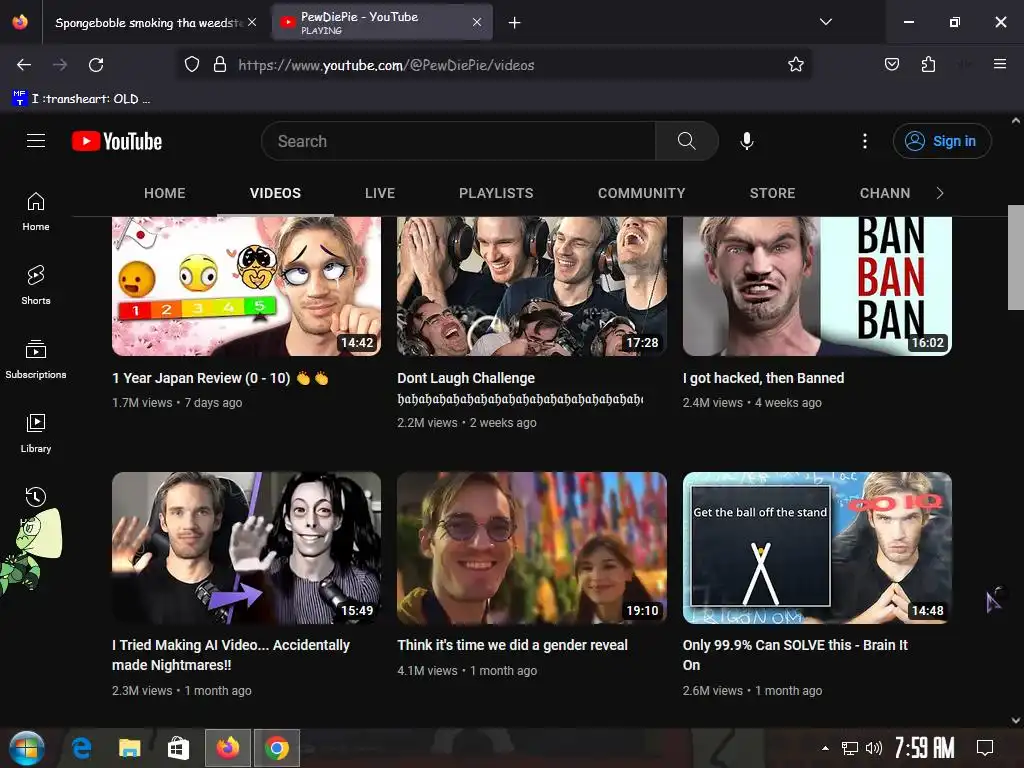Open History clock icon in sidebar
The width and height of the screenshot is (1024, 768).
pyautogui.click(x=36, y=497)
